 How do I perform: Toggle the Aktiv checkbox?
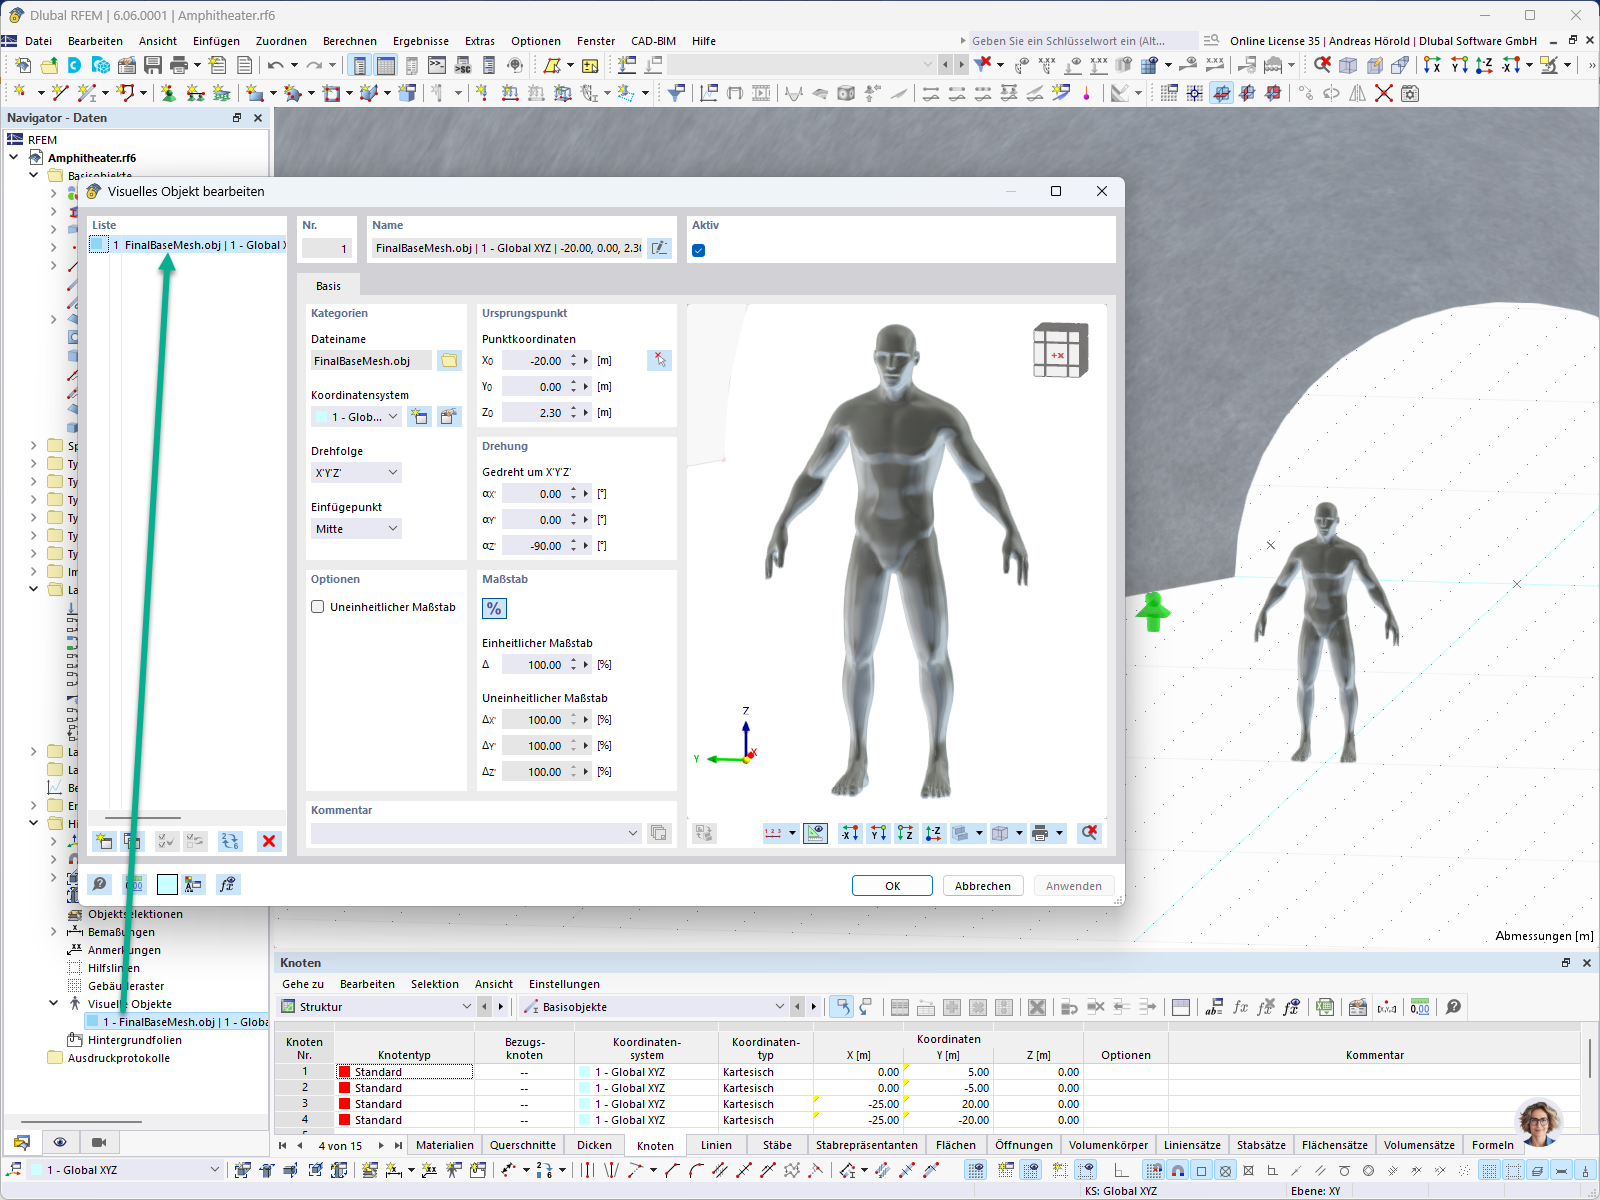coord(699,250)
